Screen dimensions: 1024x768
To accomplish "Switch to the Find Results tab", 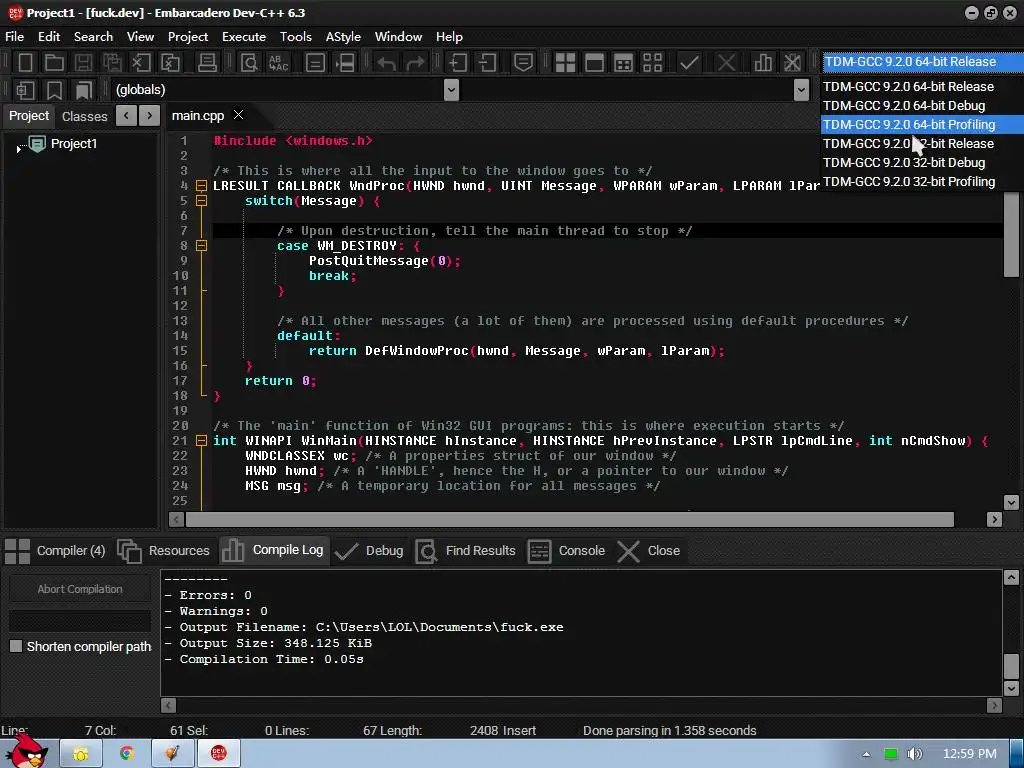I will (x=466, y=551).
